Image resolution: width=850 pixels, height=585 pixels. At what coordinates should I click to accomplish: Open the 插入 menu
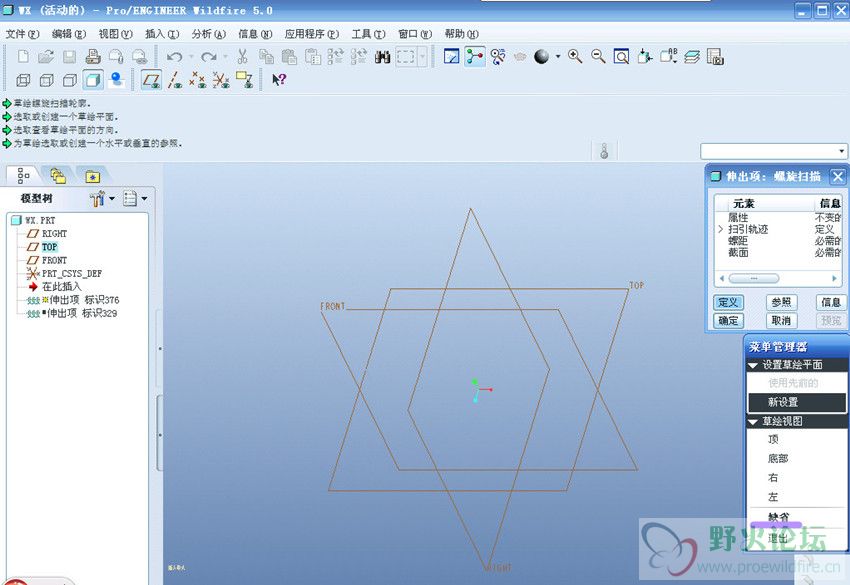[162, 34]
